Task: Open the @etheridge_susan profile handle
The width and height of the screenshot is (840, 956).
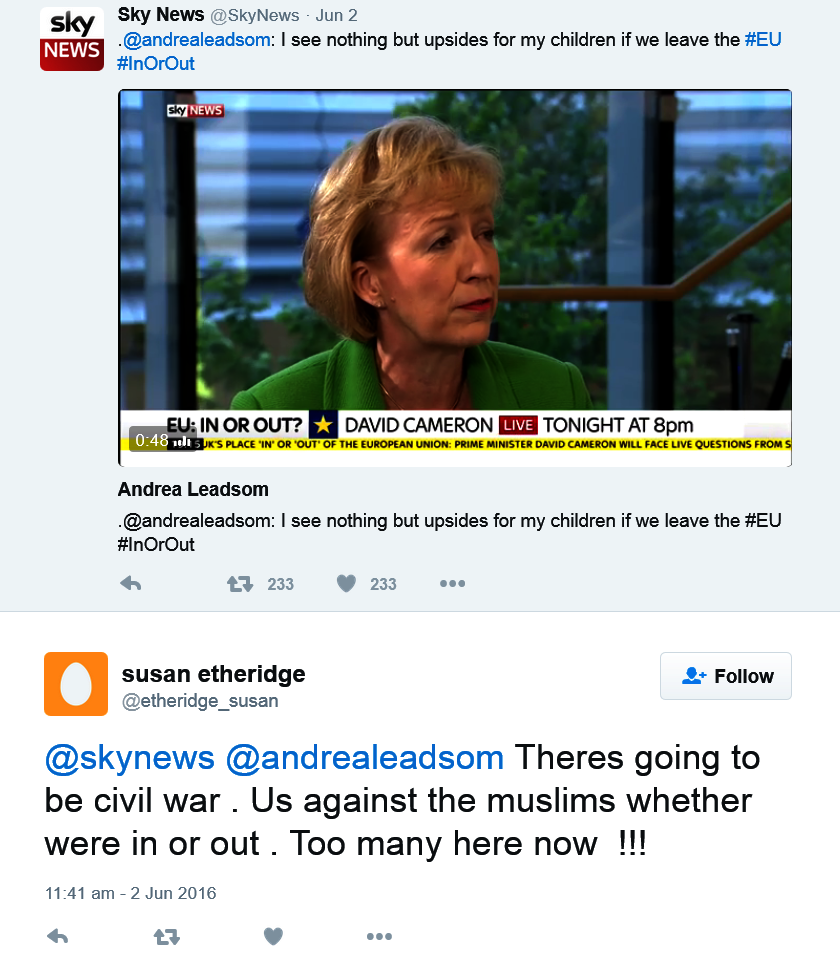Action: tap(200, 701)
